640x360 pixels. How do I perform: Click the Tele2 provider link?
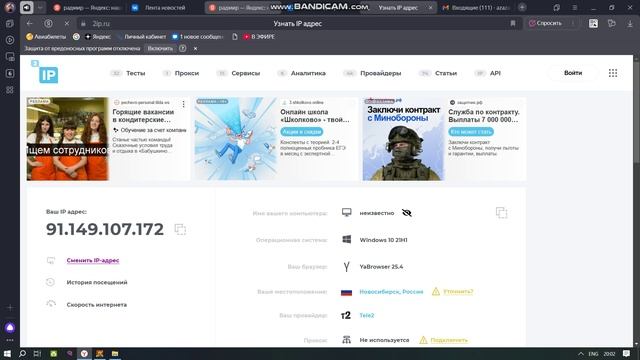click(367, 315)
